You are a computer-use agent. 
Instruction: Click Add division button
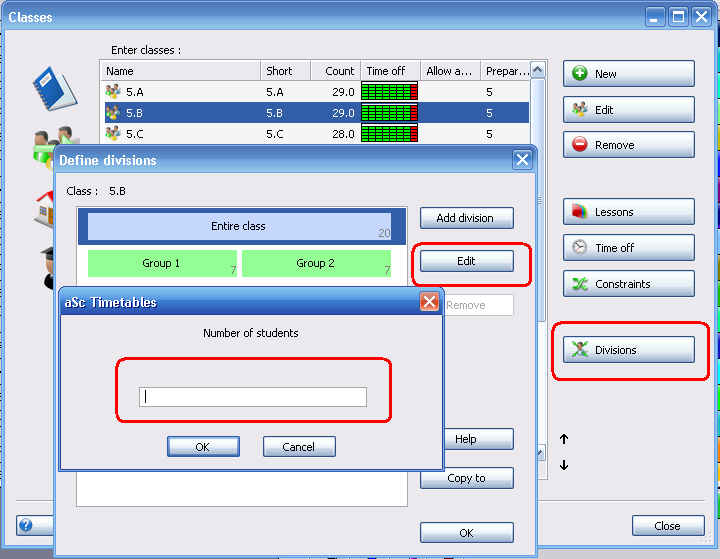click(466, 218)
